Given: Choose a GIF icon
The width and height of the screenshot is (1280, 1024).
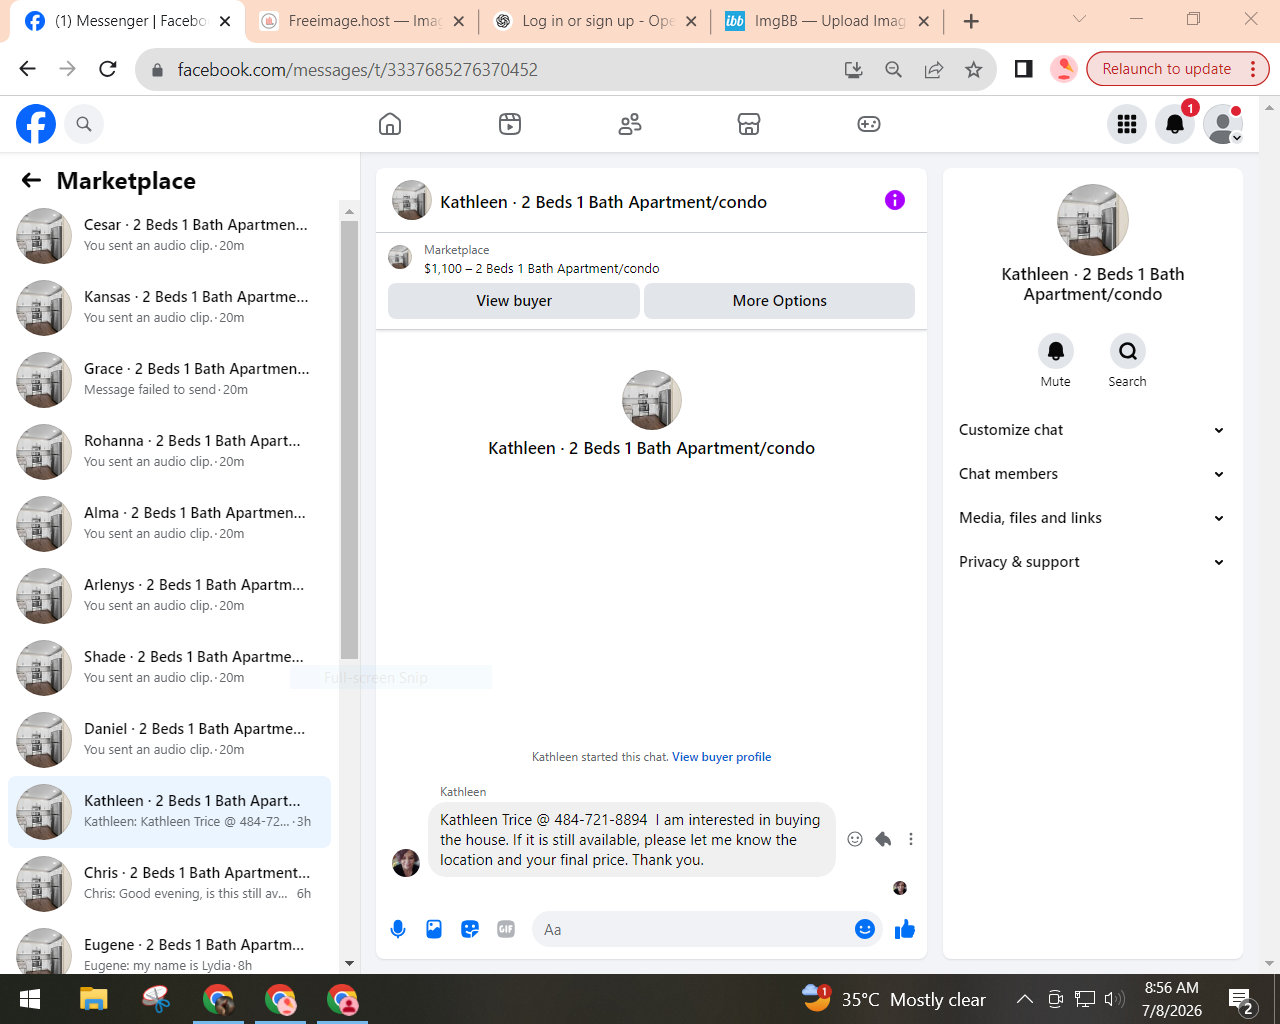Looking at the screenshot, I should click(506, 929).
